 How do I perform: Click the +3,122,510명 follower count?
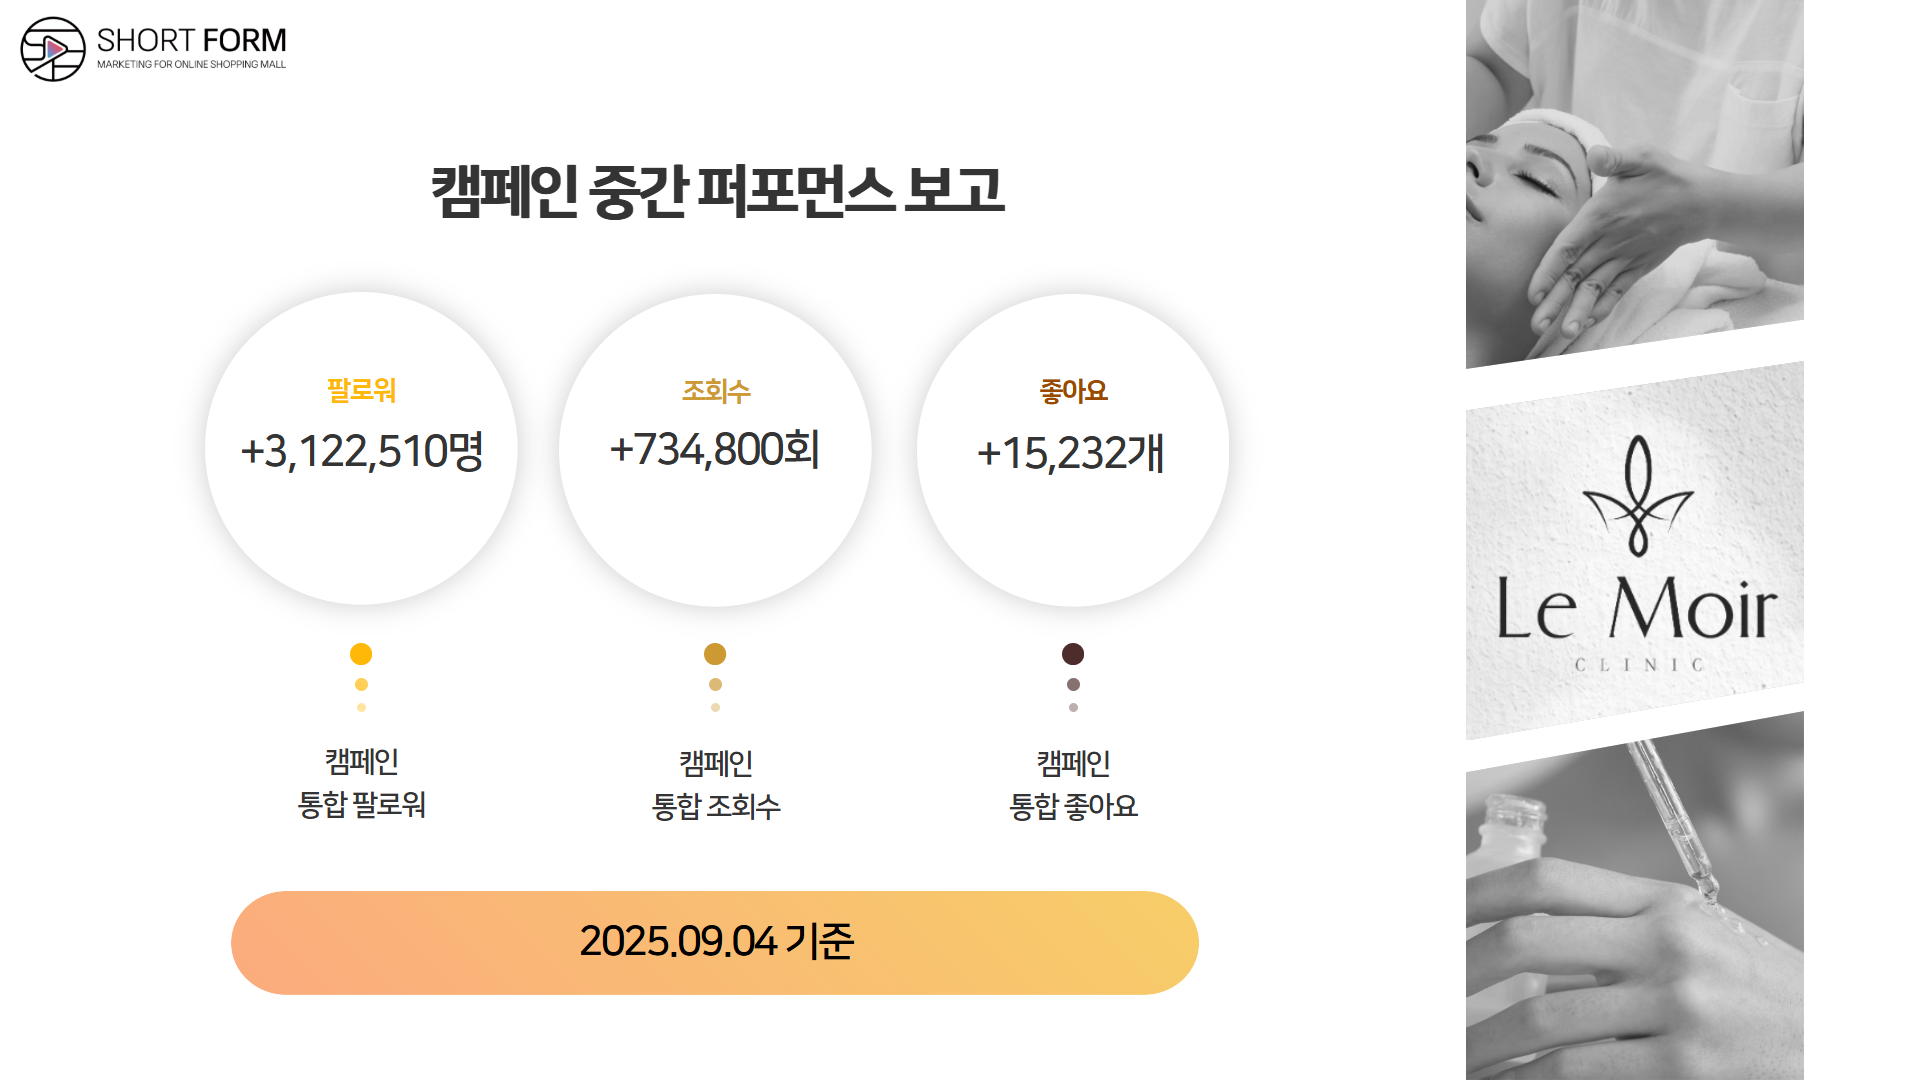coord(362,451)
